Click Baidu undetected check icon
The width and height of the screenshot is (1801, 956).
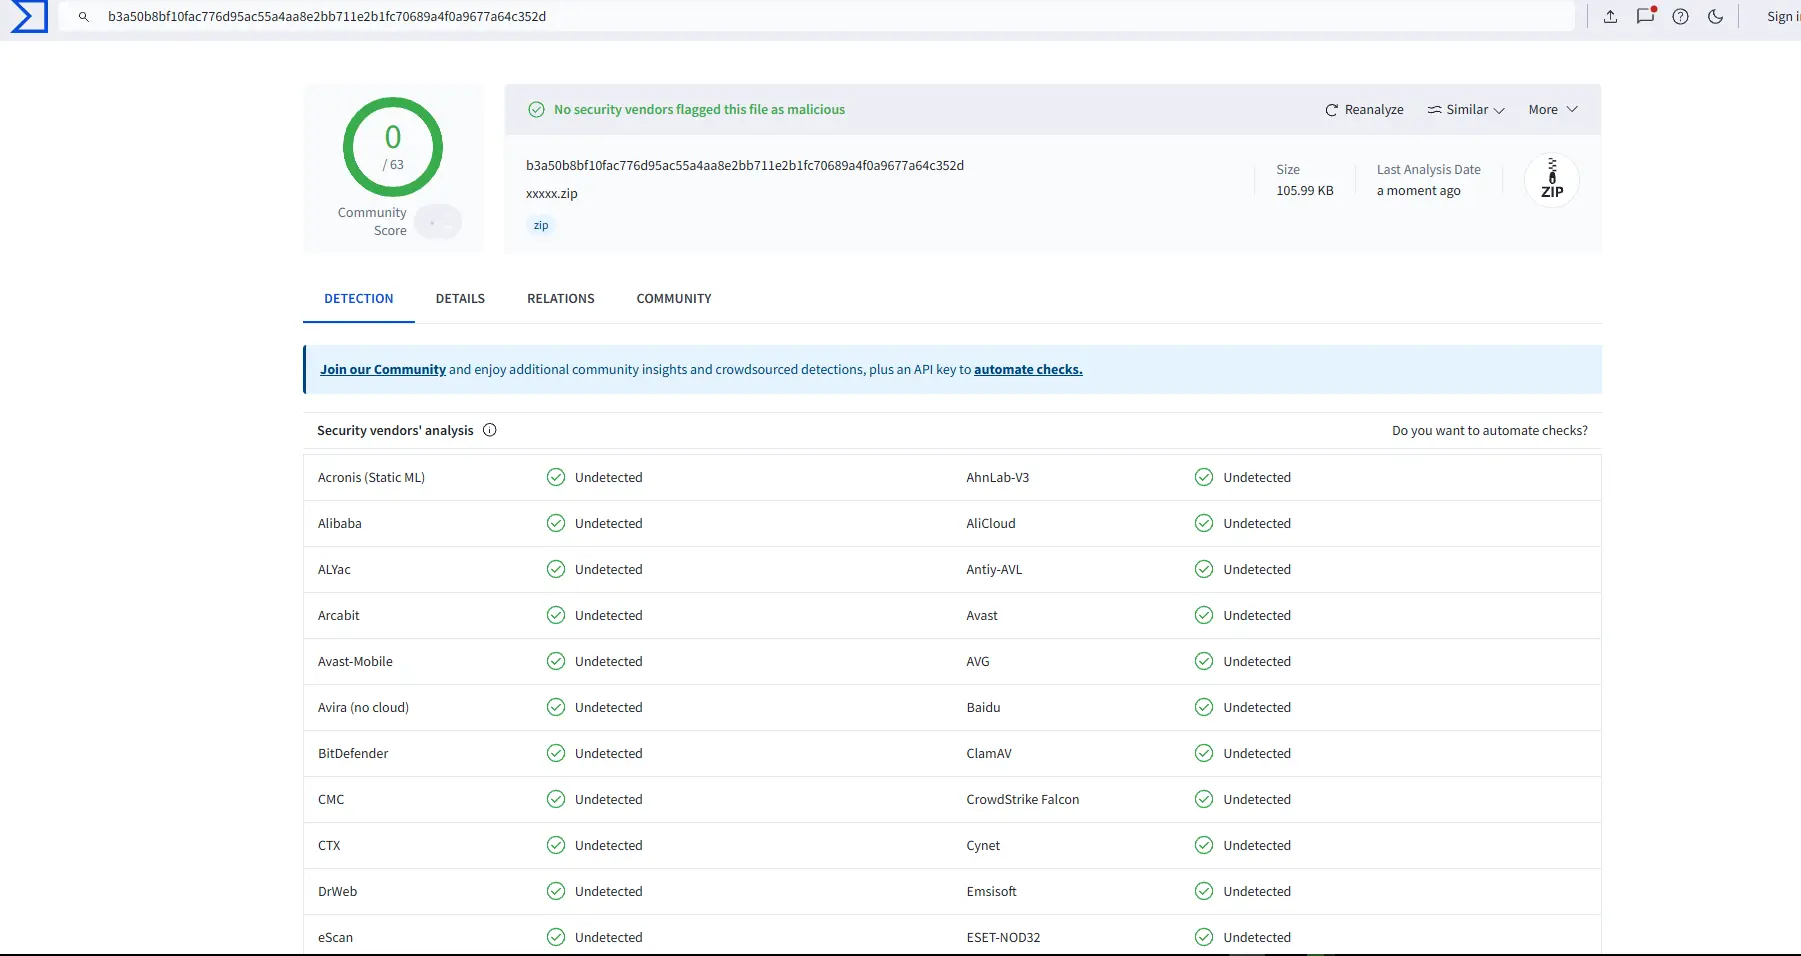pos(1204,708)
